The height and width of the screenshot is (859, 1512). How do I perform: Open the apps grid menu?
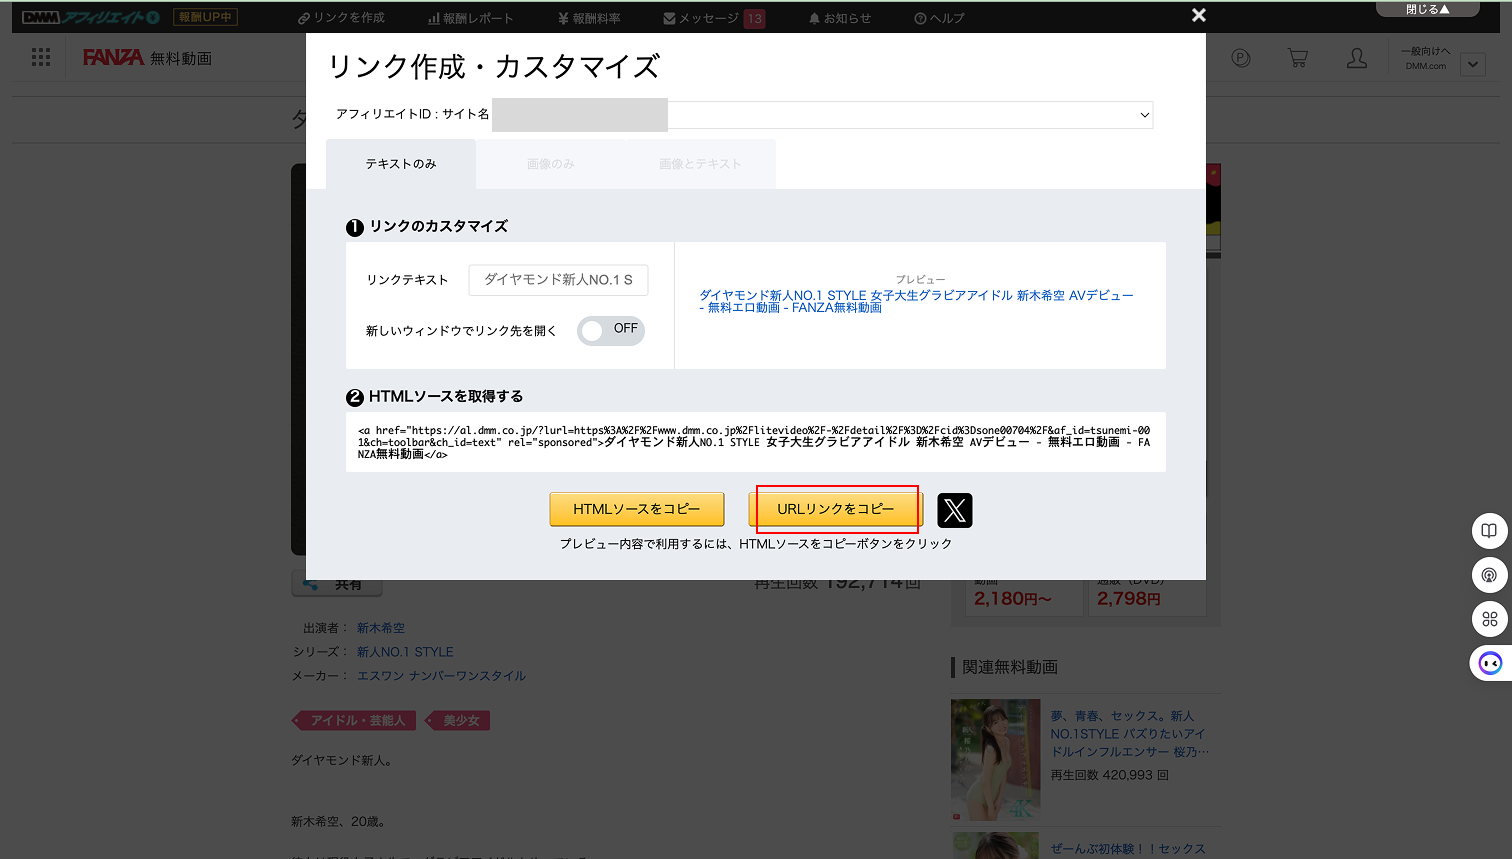click(x=41, y=58)
